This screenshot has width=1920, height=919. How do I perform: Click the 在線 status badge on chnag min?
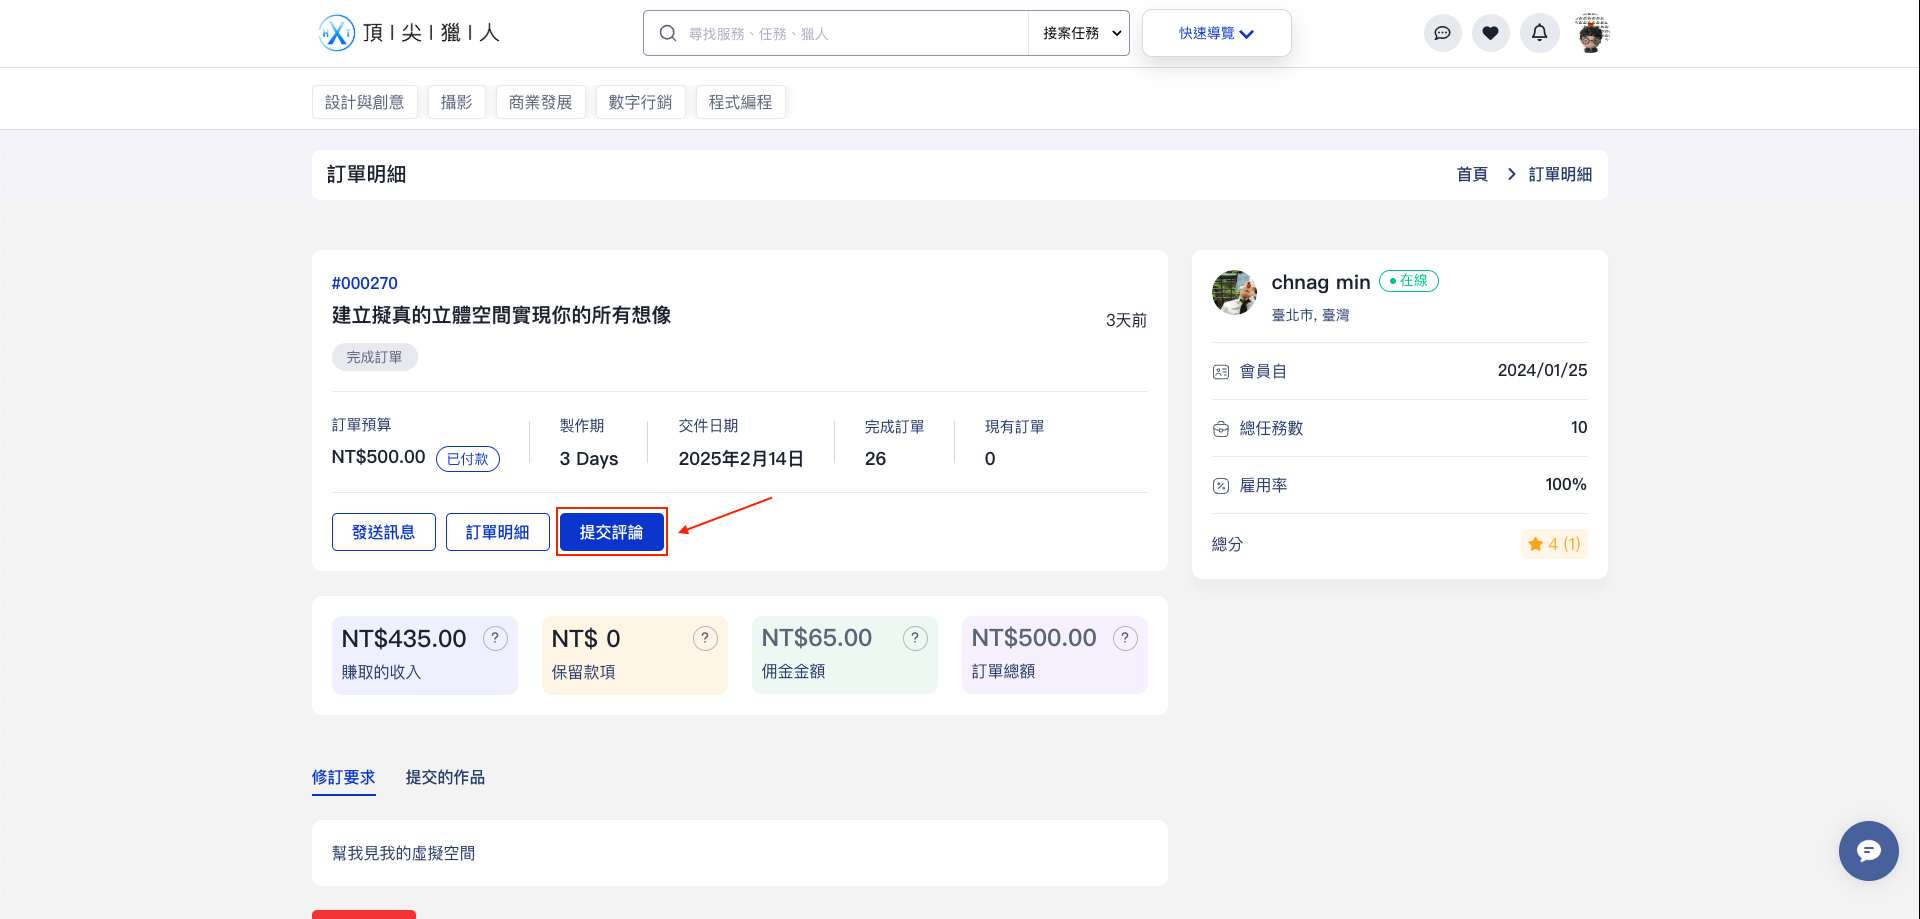point(1409,281)
